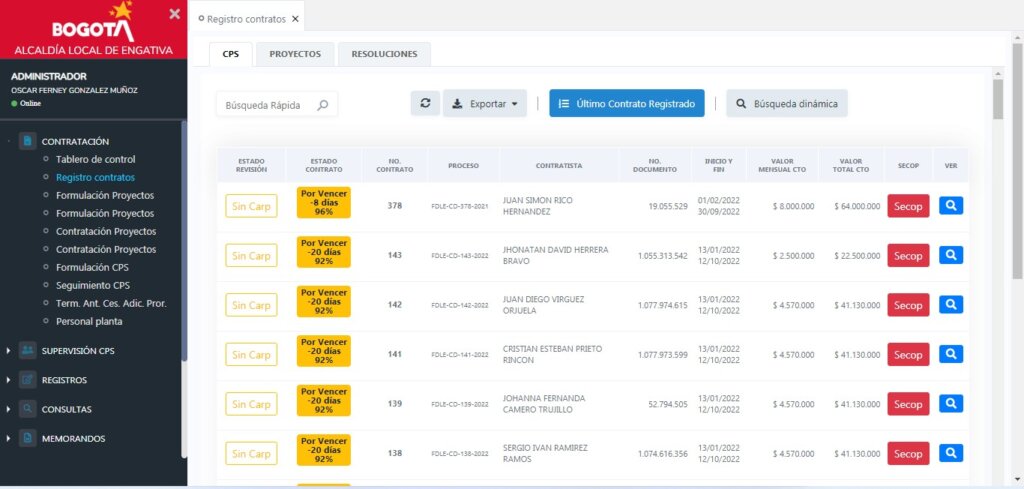Click Por Vencer -8 días status badge

[324, 202]
